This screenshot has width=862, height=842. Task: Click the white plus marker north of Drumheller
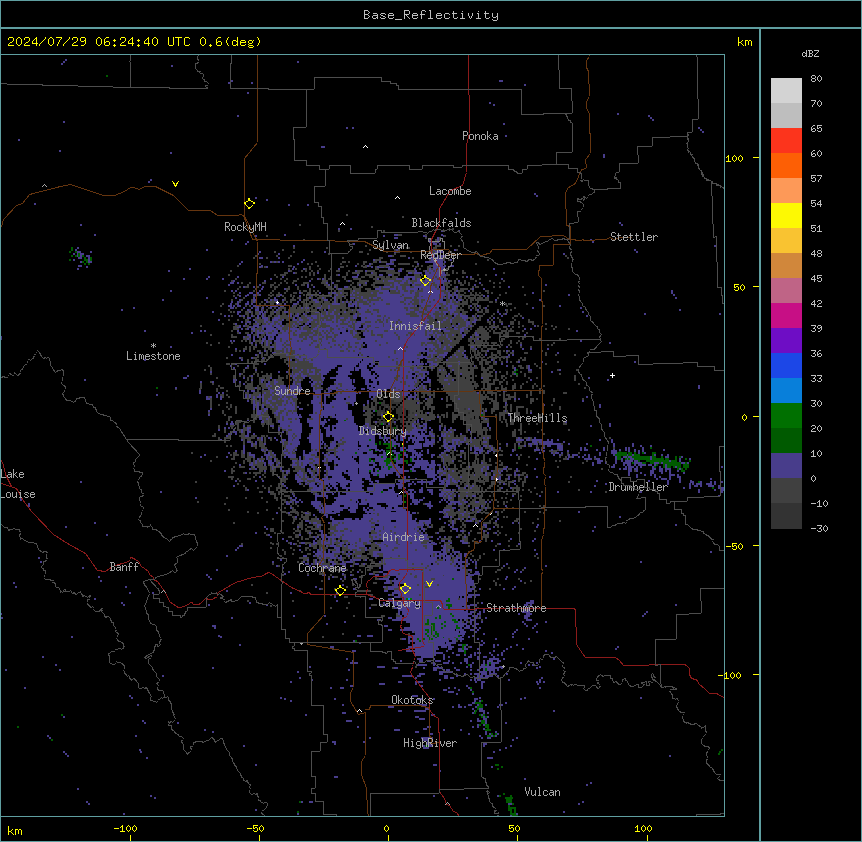(612, 375)
